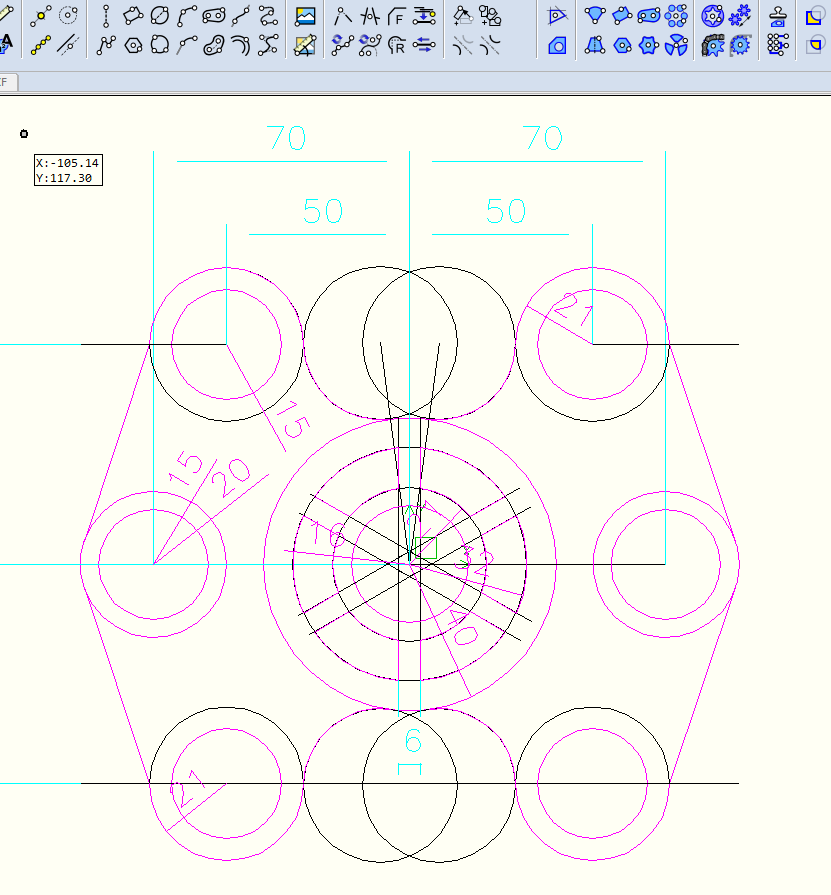The image size is (831, 895).
Task: Activate the curved kidney-shaped slot tool
Action: [x=214, y=44]
